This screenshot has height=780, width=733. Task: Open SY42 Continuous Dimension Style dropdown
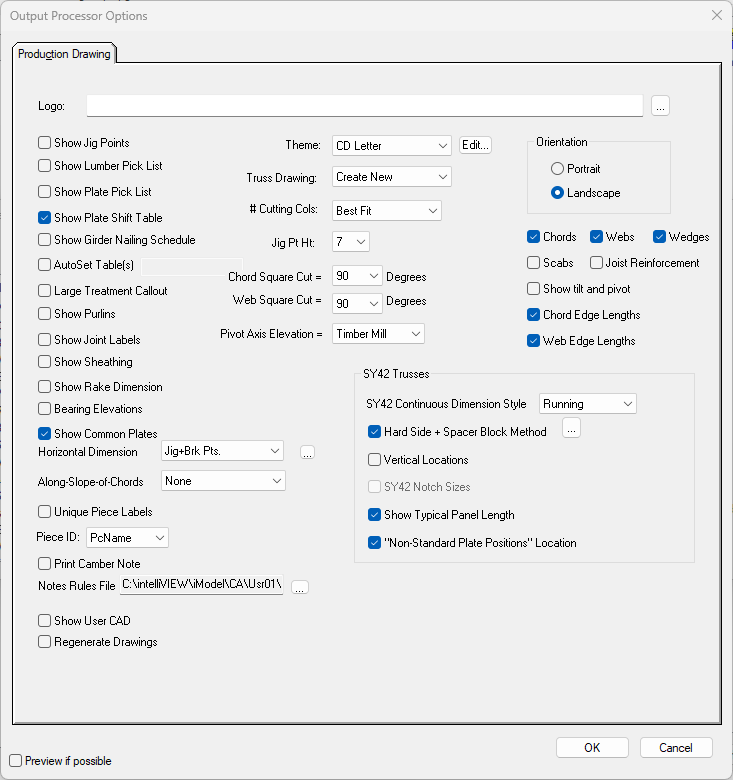588,404
